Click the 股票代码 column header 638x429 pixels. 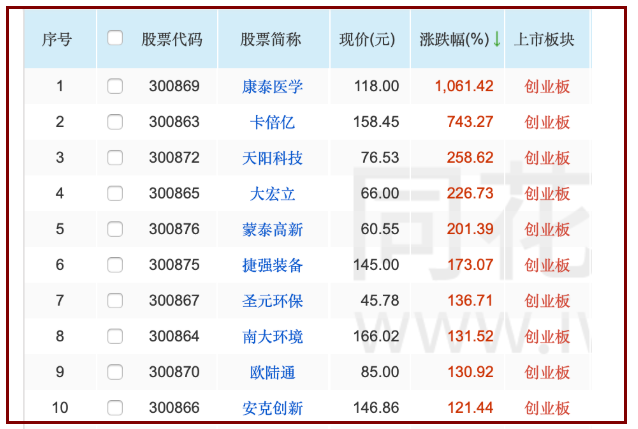[x=172, y=39]
